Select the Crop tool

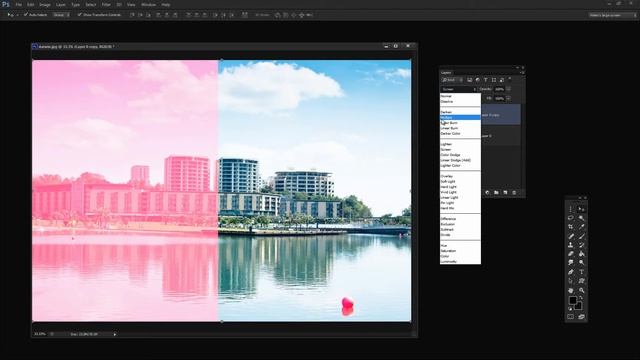(571, 227)
